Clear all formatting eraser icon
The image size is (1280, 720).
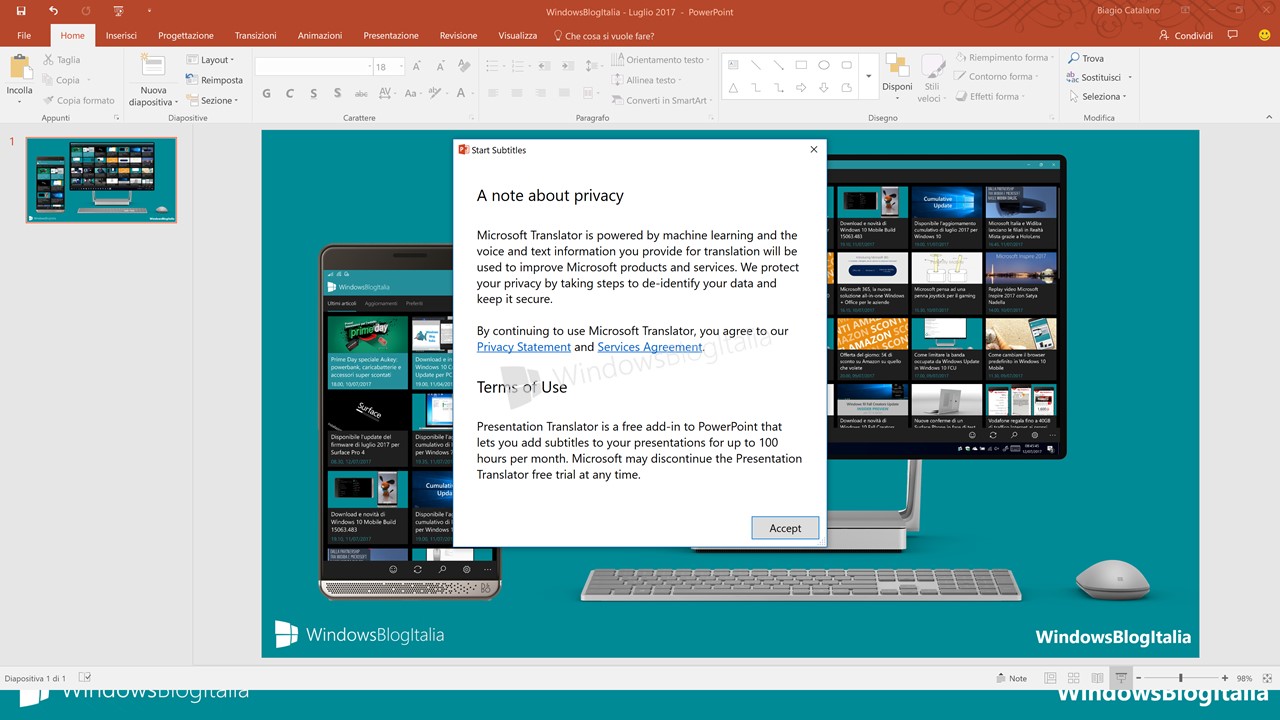[464, 66]
